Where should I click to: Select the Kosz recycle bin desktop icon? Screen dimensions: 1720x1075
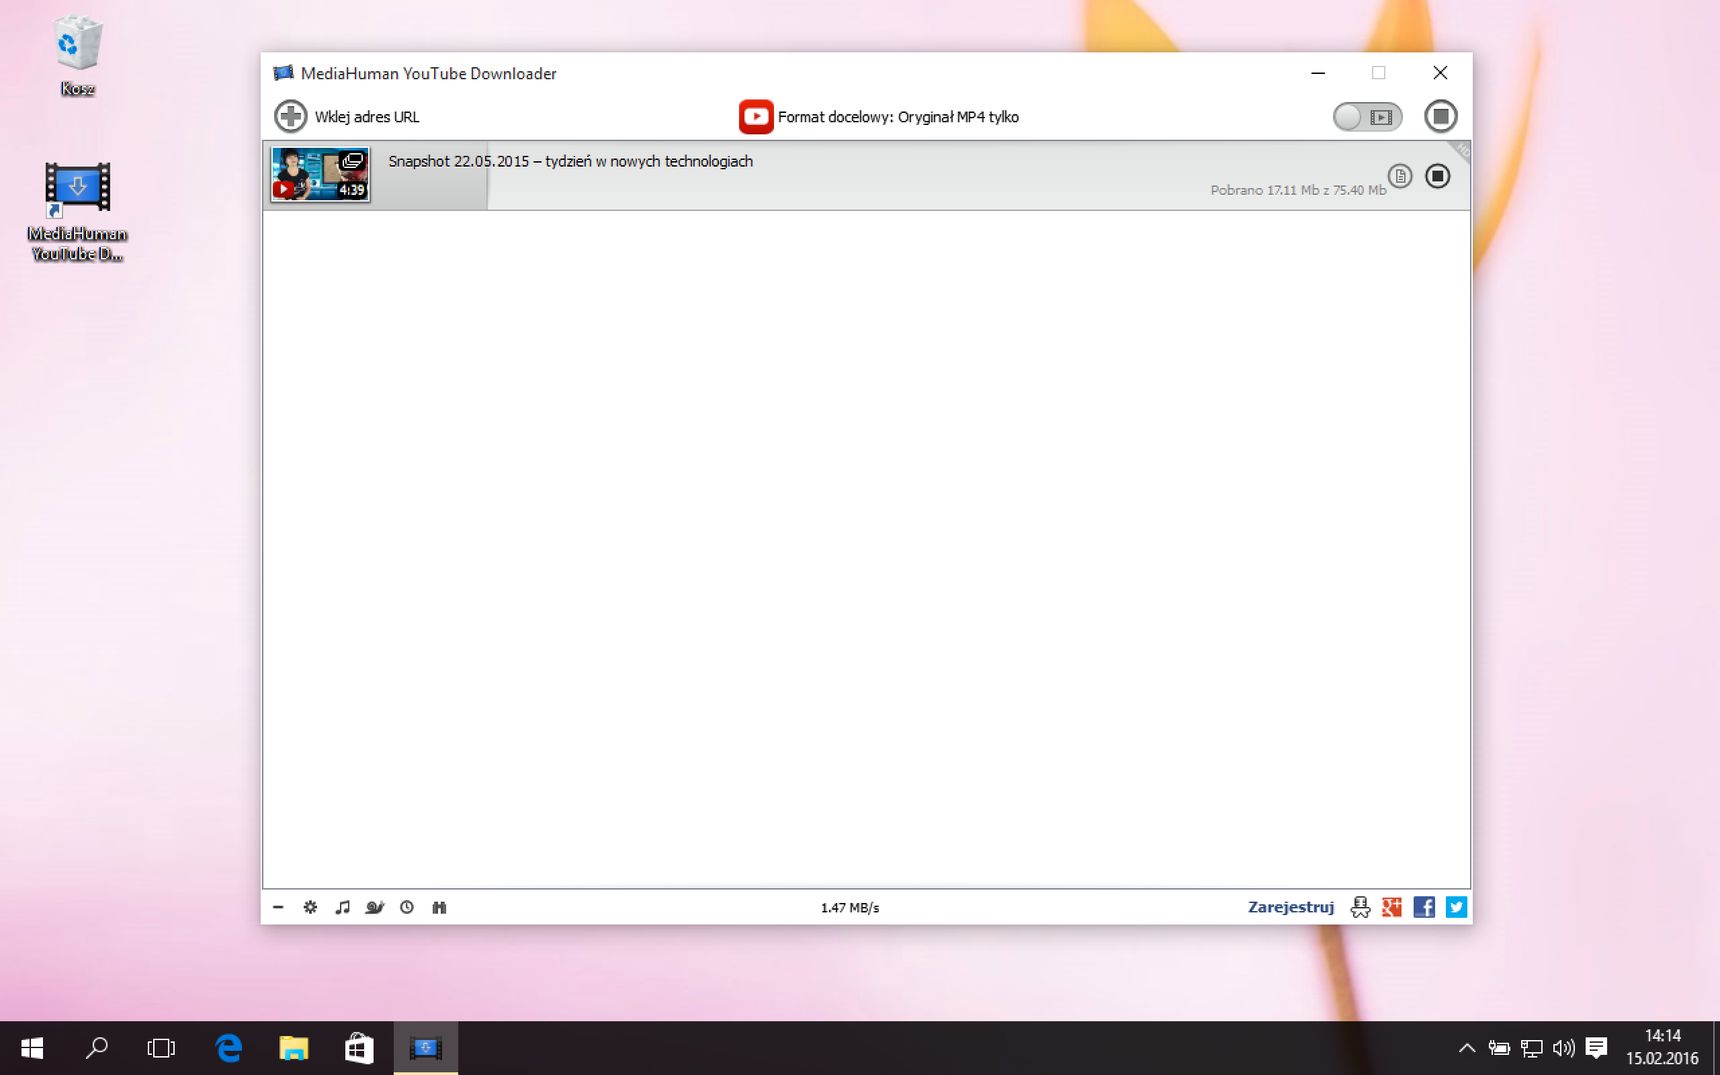(x=78, y=56)
